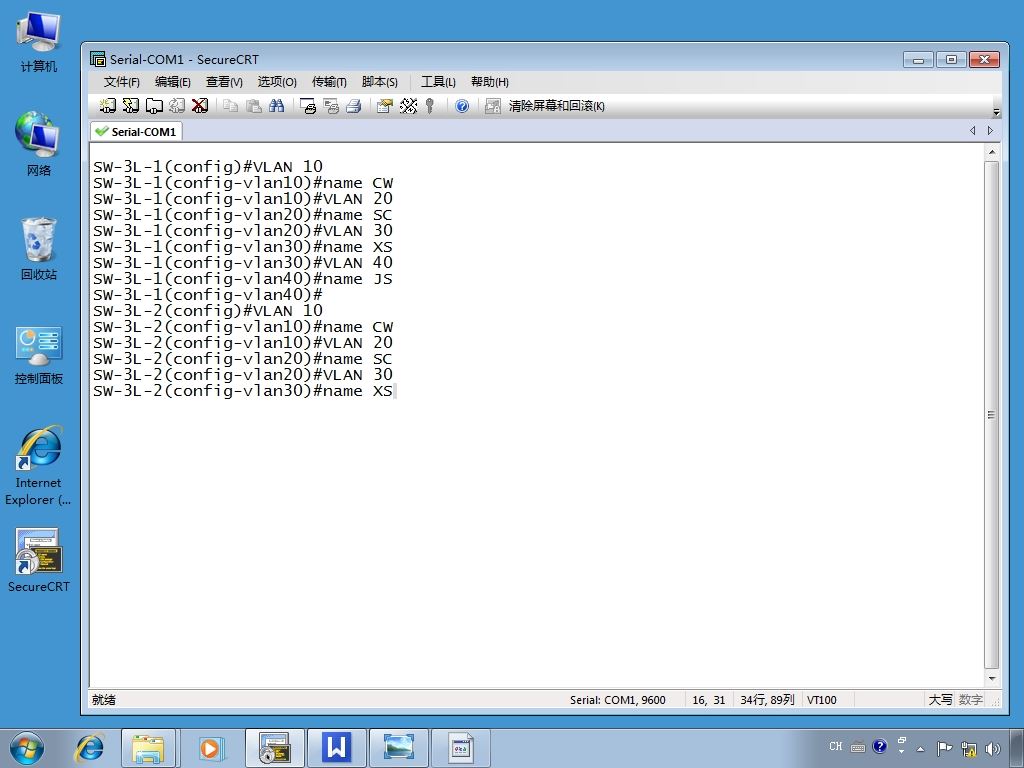This screenshot has width=1024, height=768.
Task: Click status bar text 'Serial: COM1, 9600'
Action: click(617, 700)
